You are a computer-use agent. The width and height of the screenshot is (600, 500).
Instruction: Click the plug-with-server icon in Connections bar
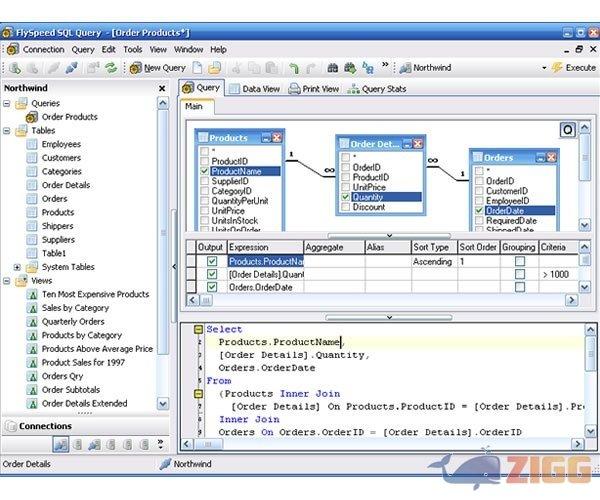point(94,445)
